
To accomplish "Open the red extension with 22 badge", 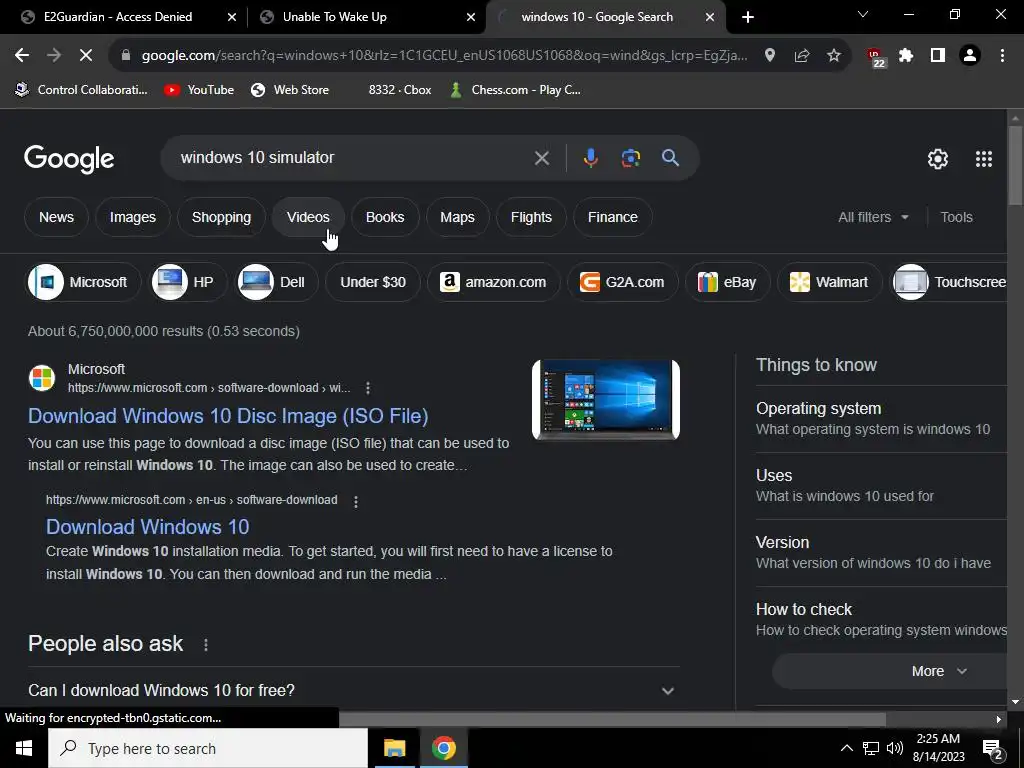I will (876, 57).
